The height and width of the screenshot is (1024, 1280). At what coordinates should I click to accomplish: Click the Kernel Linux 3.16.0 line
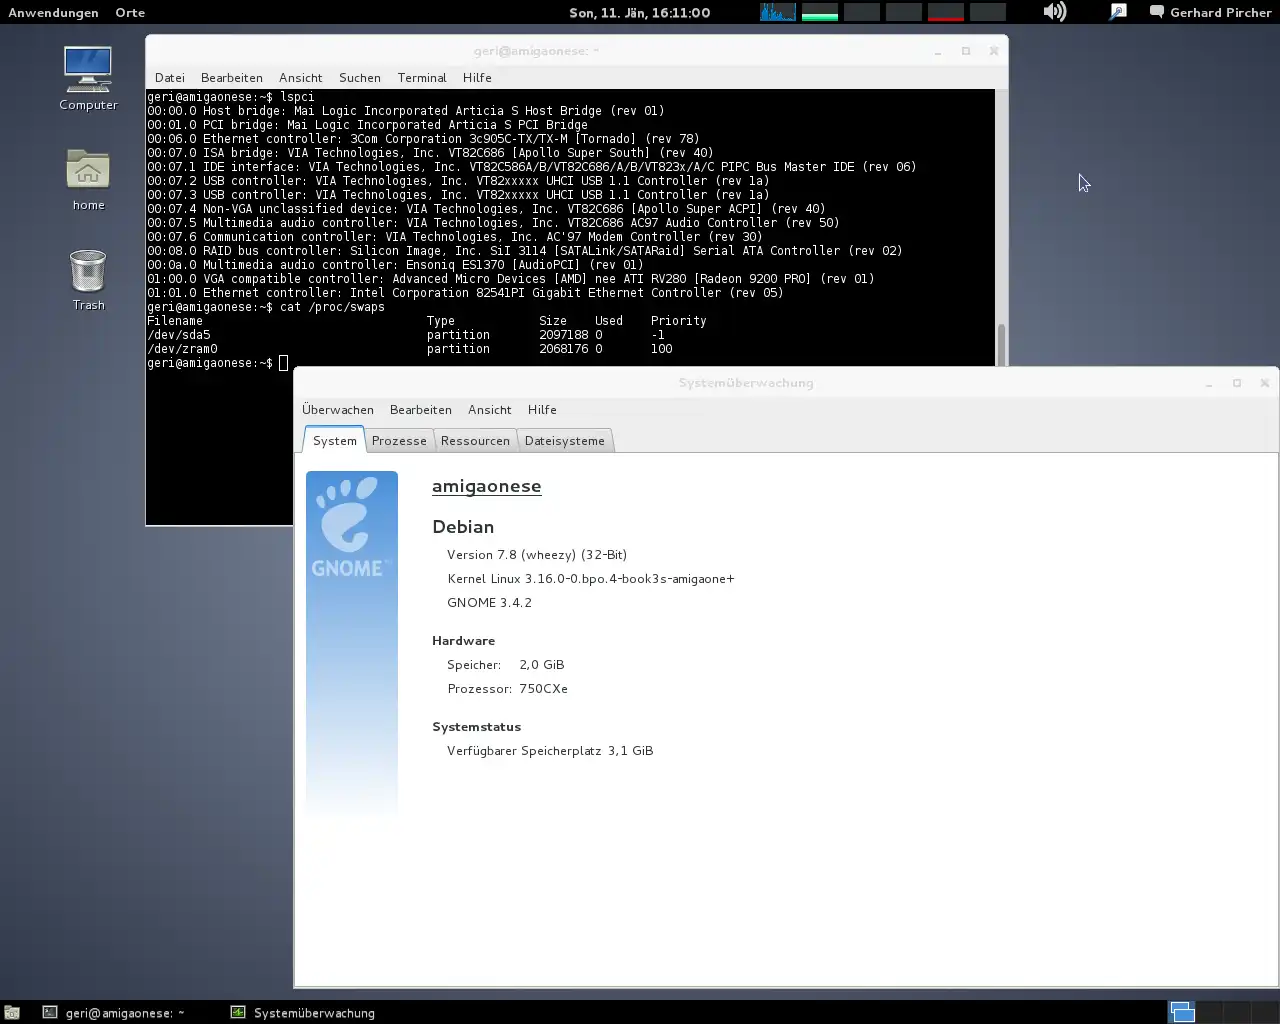590,578
